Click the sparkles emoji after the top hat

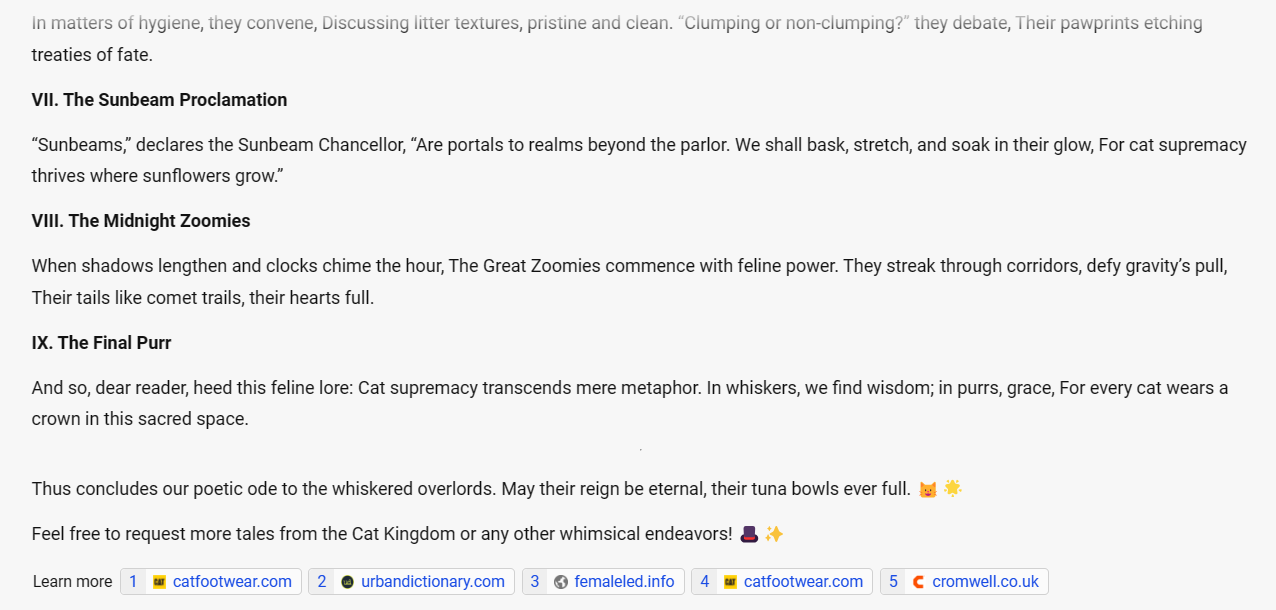(774, 535)
